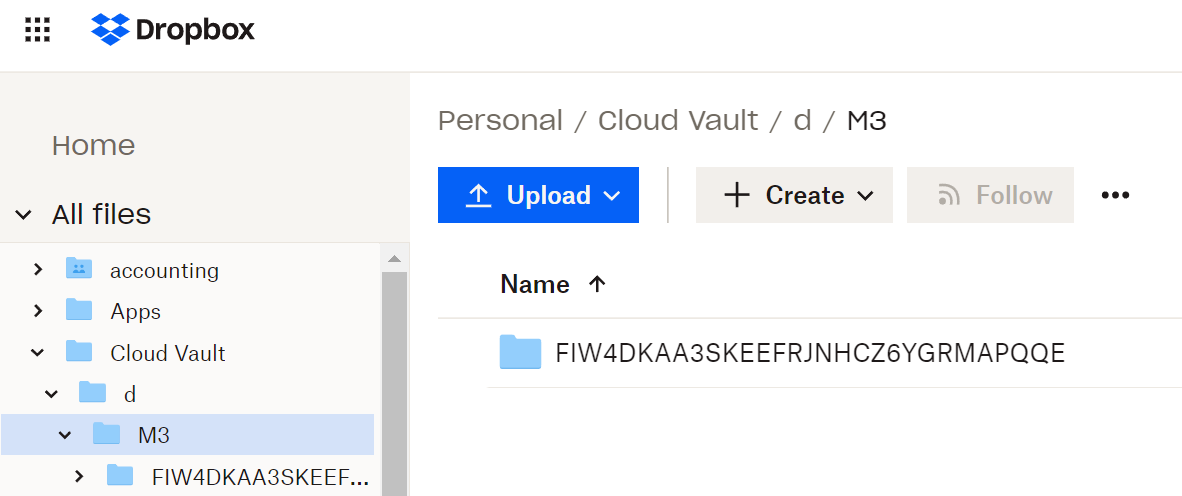Collapse the All files section
The image size is (1182, 496).
point(24,214)
